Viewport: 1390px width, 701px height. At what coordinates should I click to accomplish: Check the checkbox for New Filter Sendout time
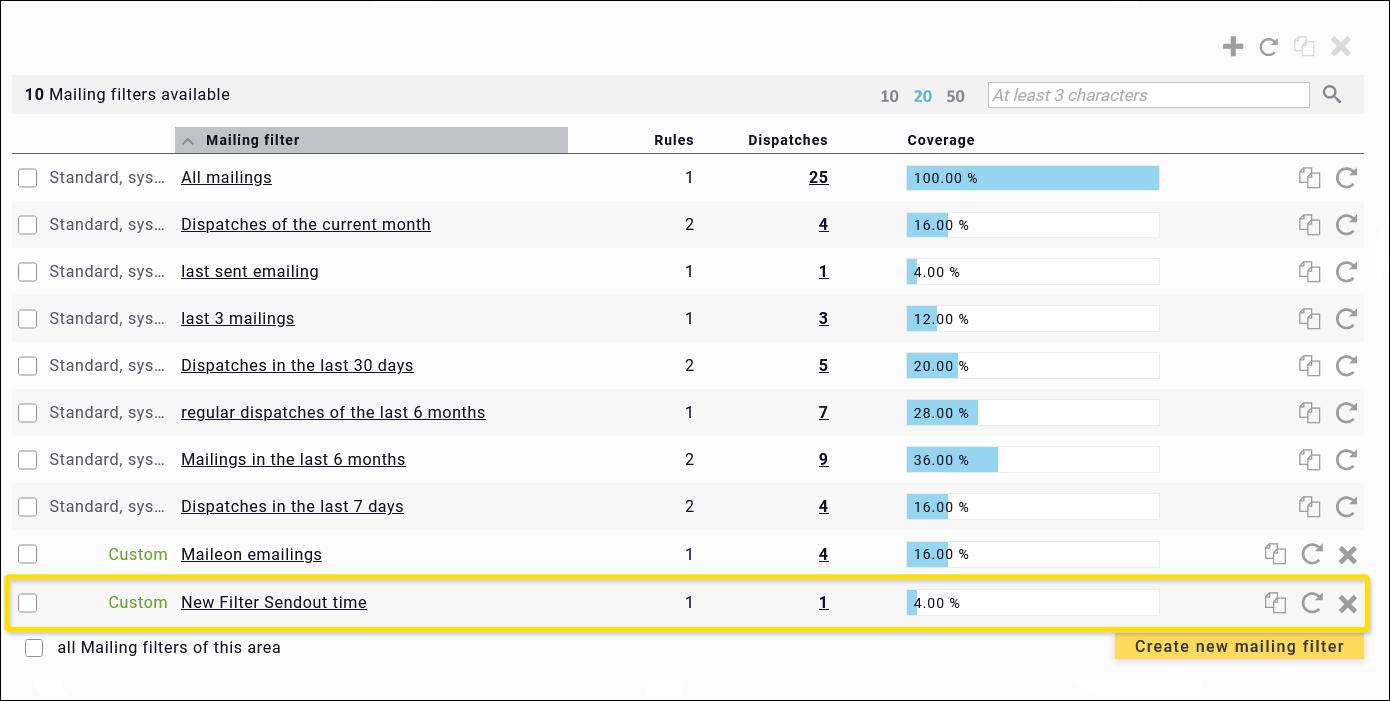pyautogui.click(x=27, y=602)
